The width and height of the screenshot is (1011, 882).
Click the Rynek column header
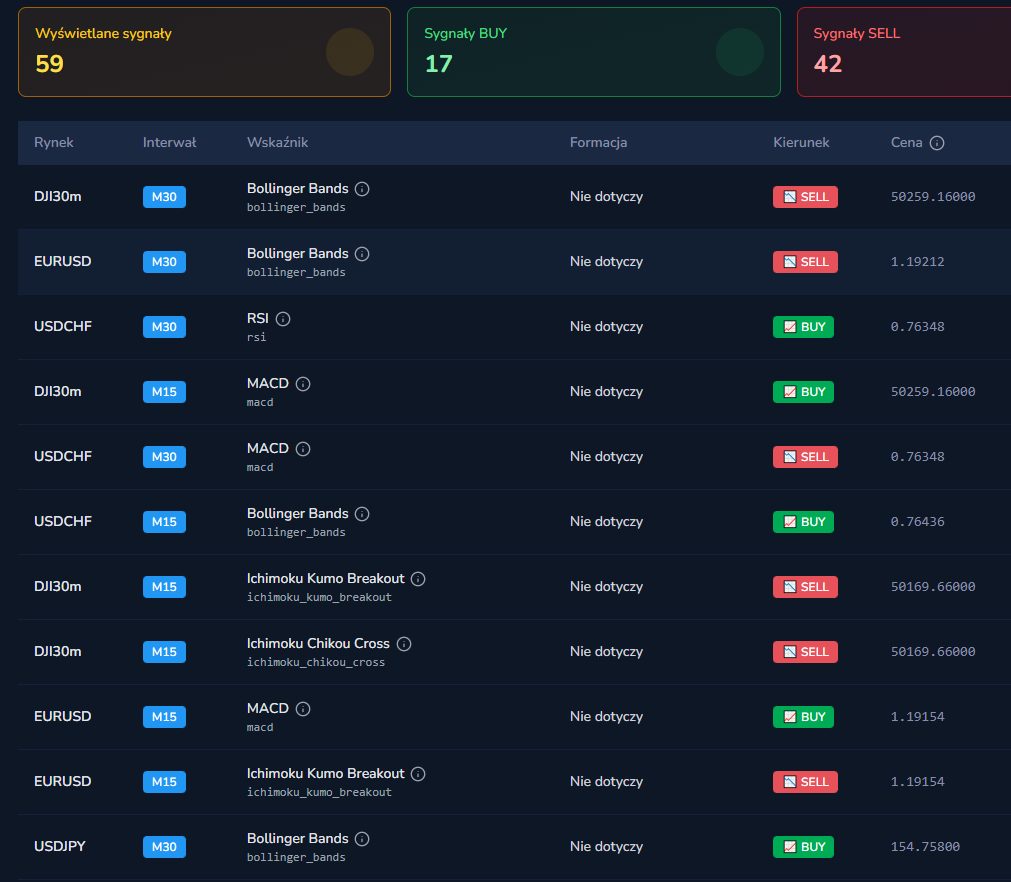pos(54,143)
